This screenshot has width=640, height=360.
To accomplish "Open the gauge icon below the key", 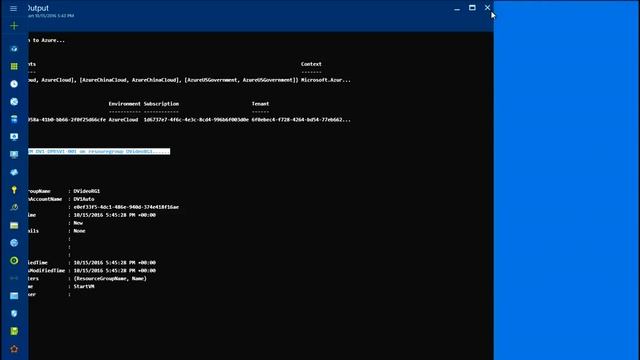I will 14,207.
